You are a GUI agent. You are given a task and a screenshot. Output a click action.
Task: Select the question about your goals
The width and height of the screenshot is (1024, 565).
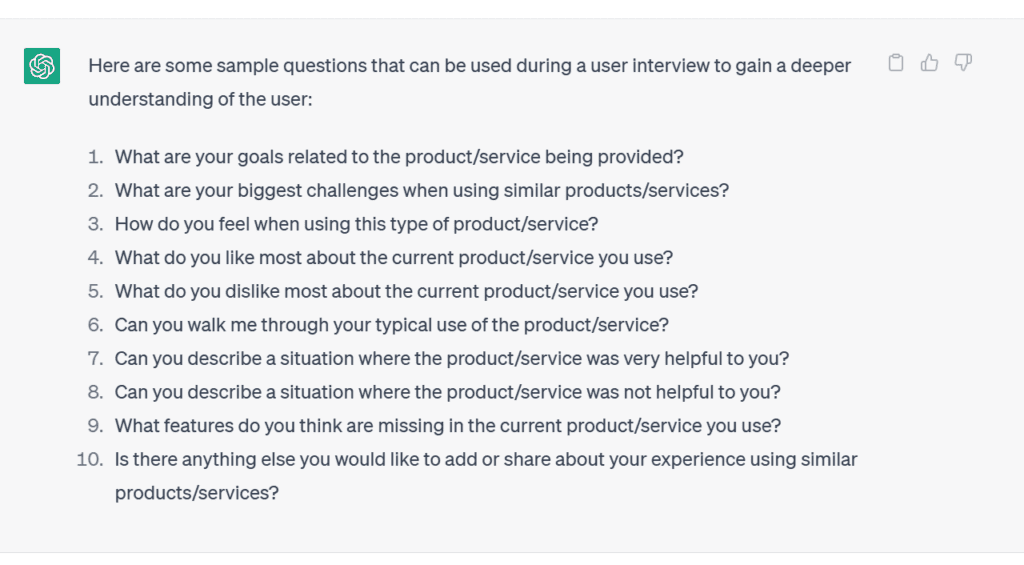(399, 157)
